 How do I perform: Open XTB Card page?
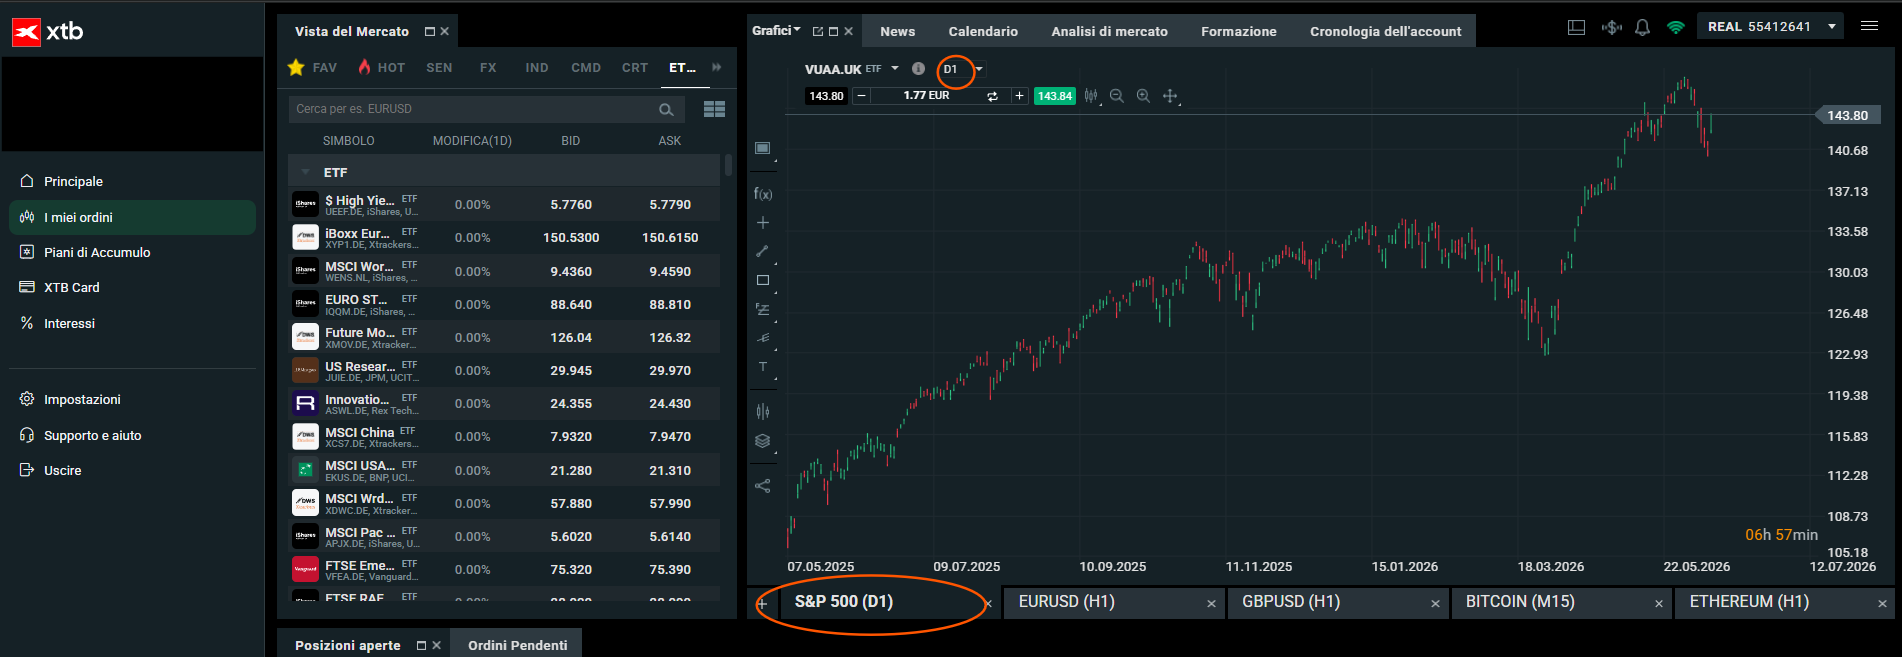click(x=71, y=287)
